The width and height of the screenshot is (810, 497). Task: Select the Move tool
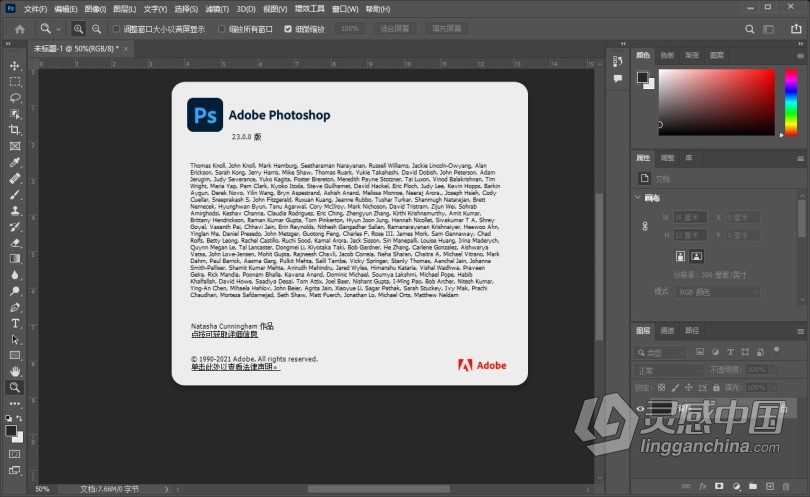coord(14,66)
